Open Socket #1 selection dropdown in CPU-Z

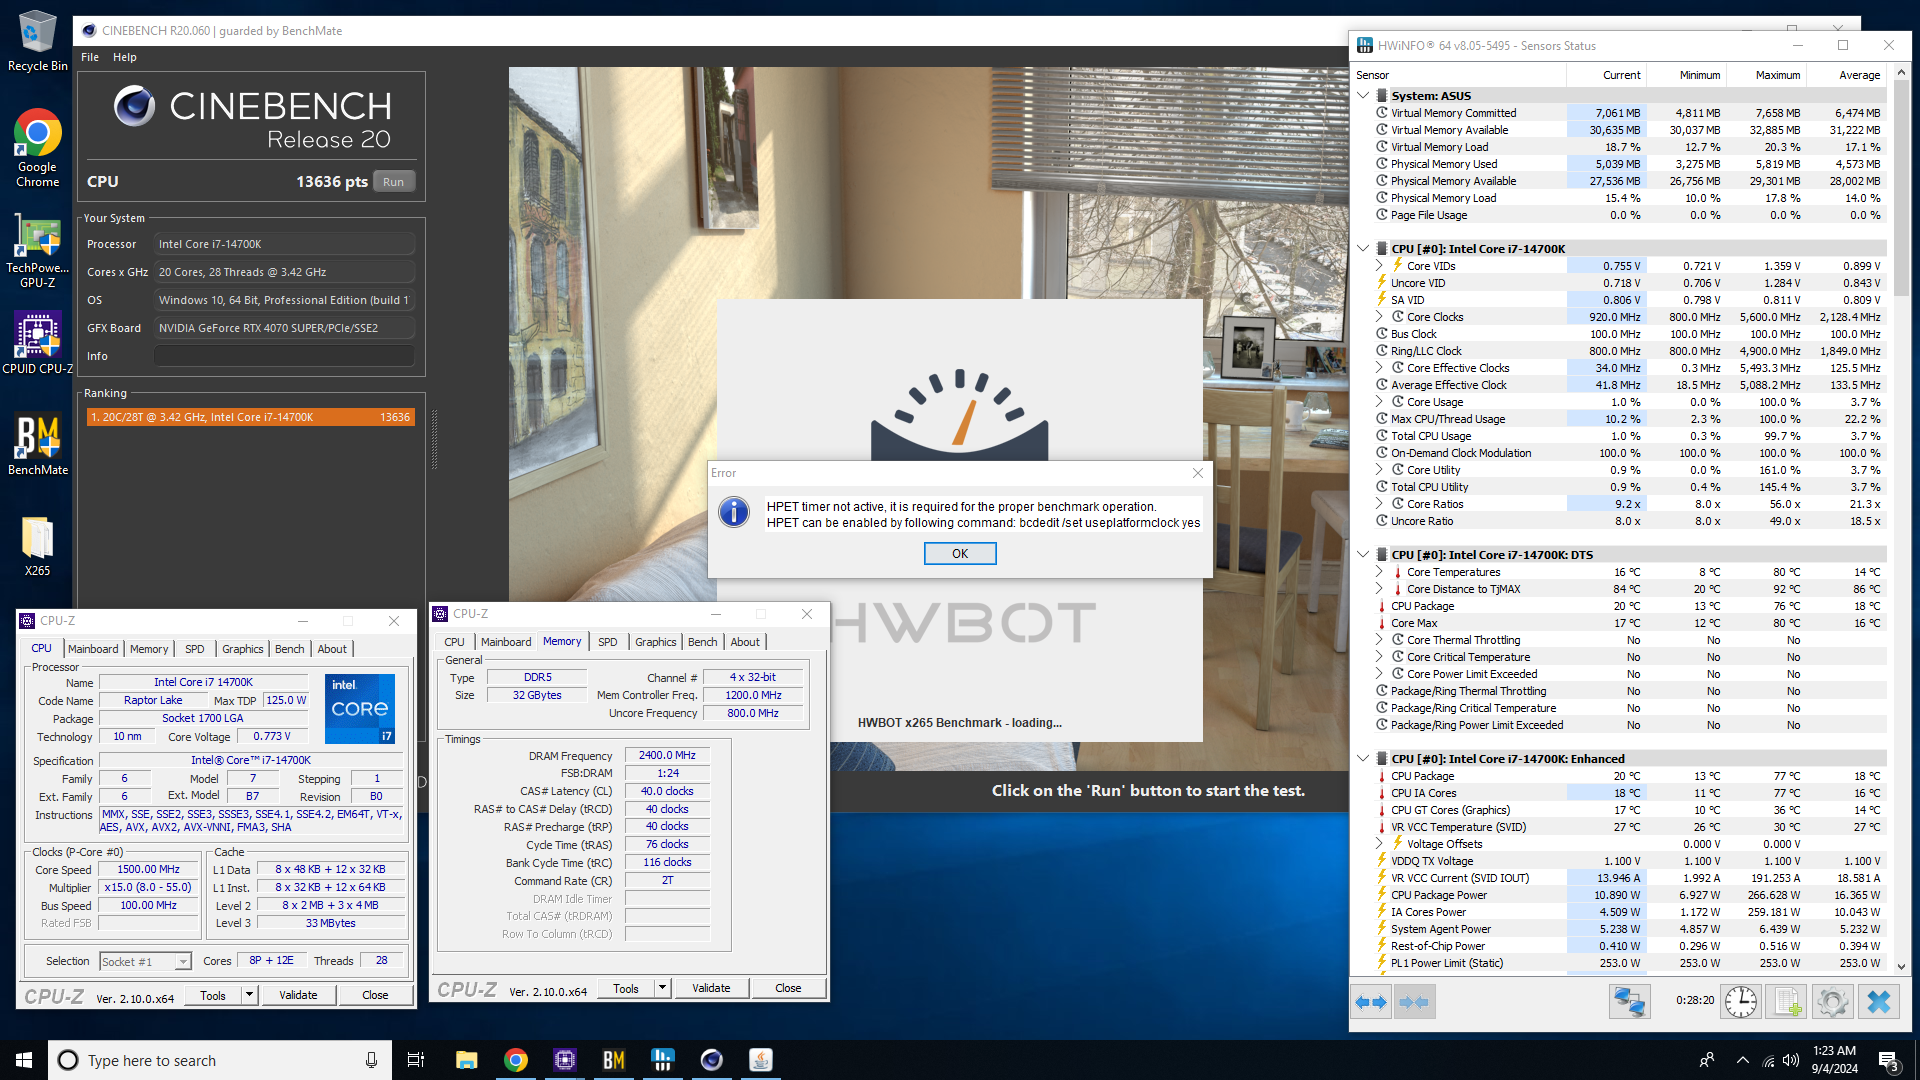[183, 962]
